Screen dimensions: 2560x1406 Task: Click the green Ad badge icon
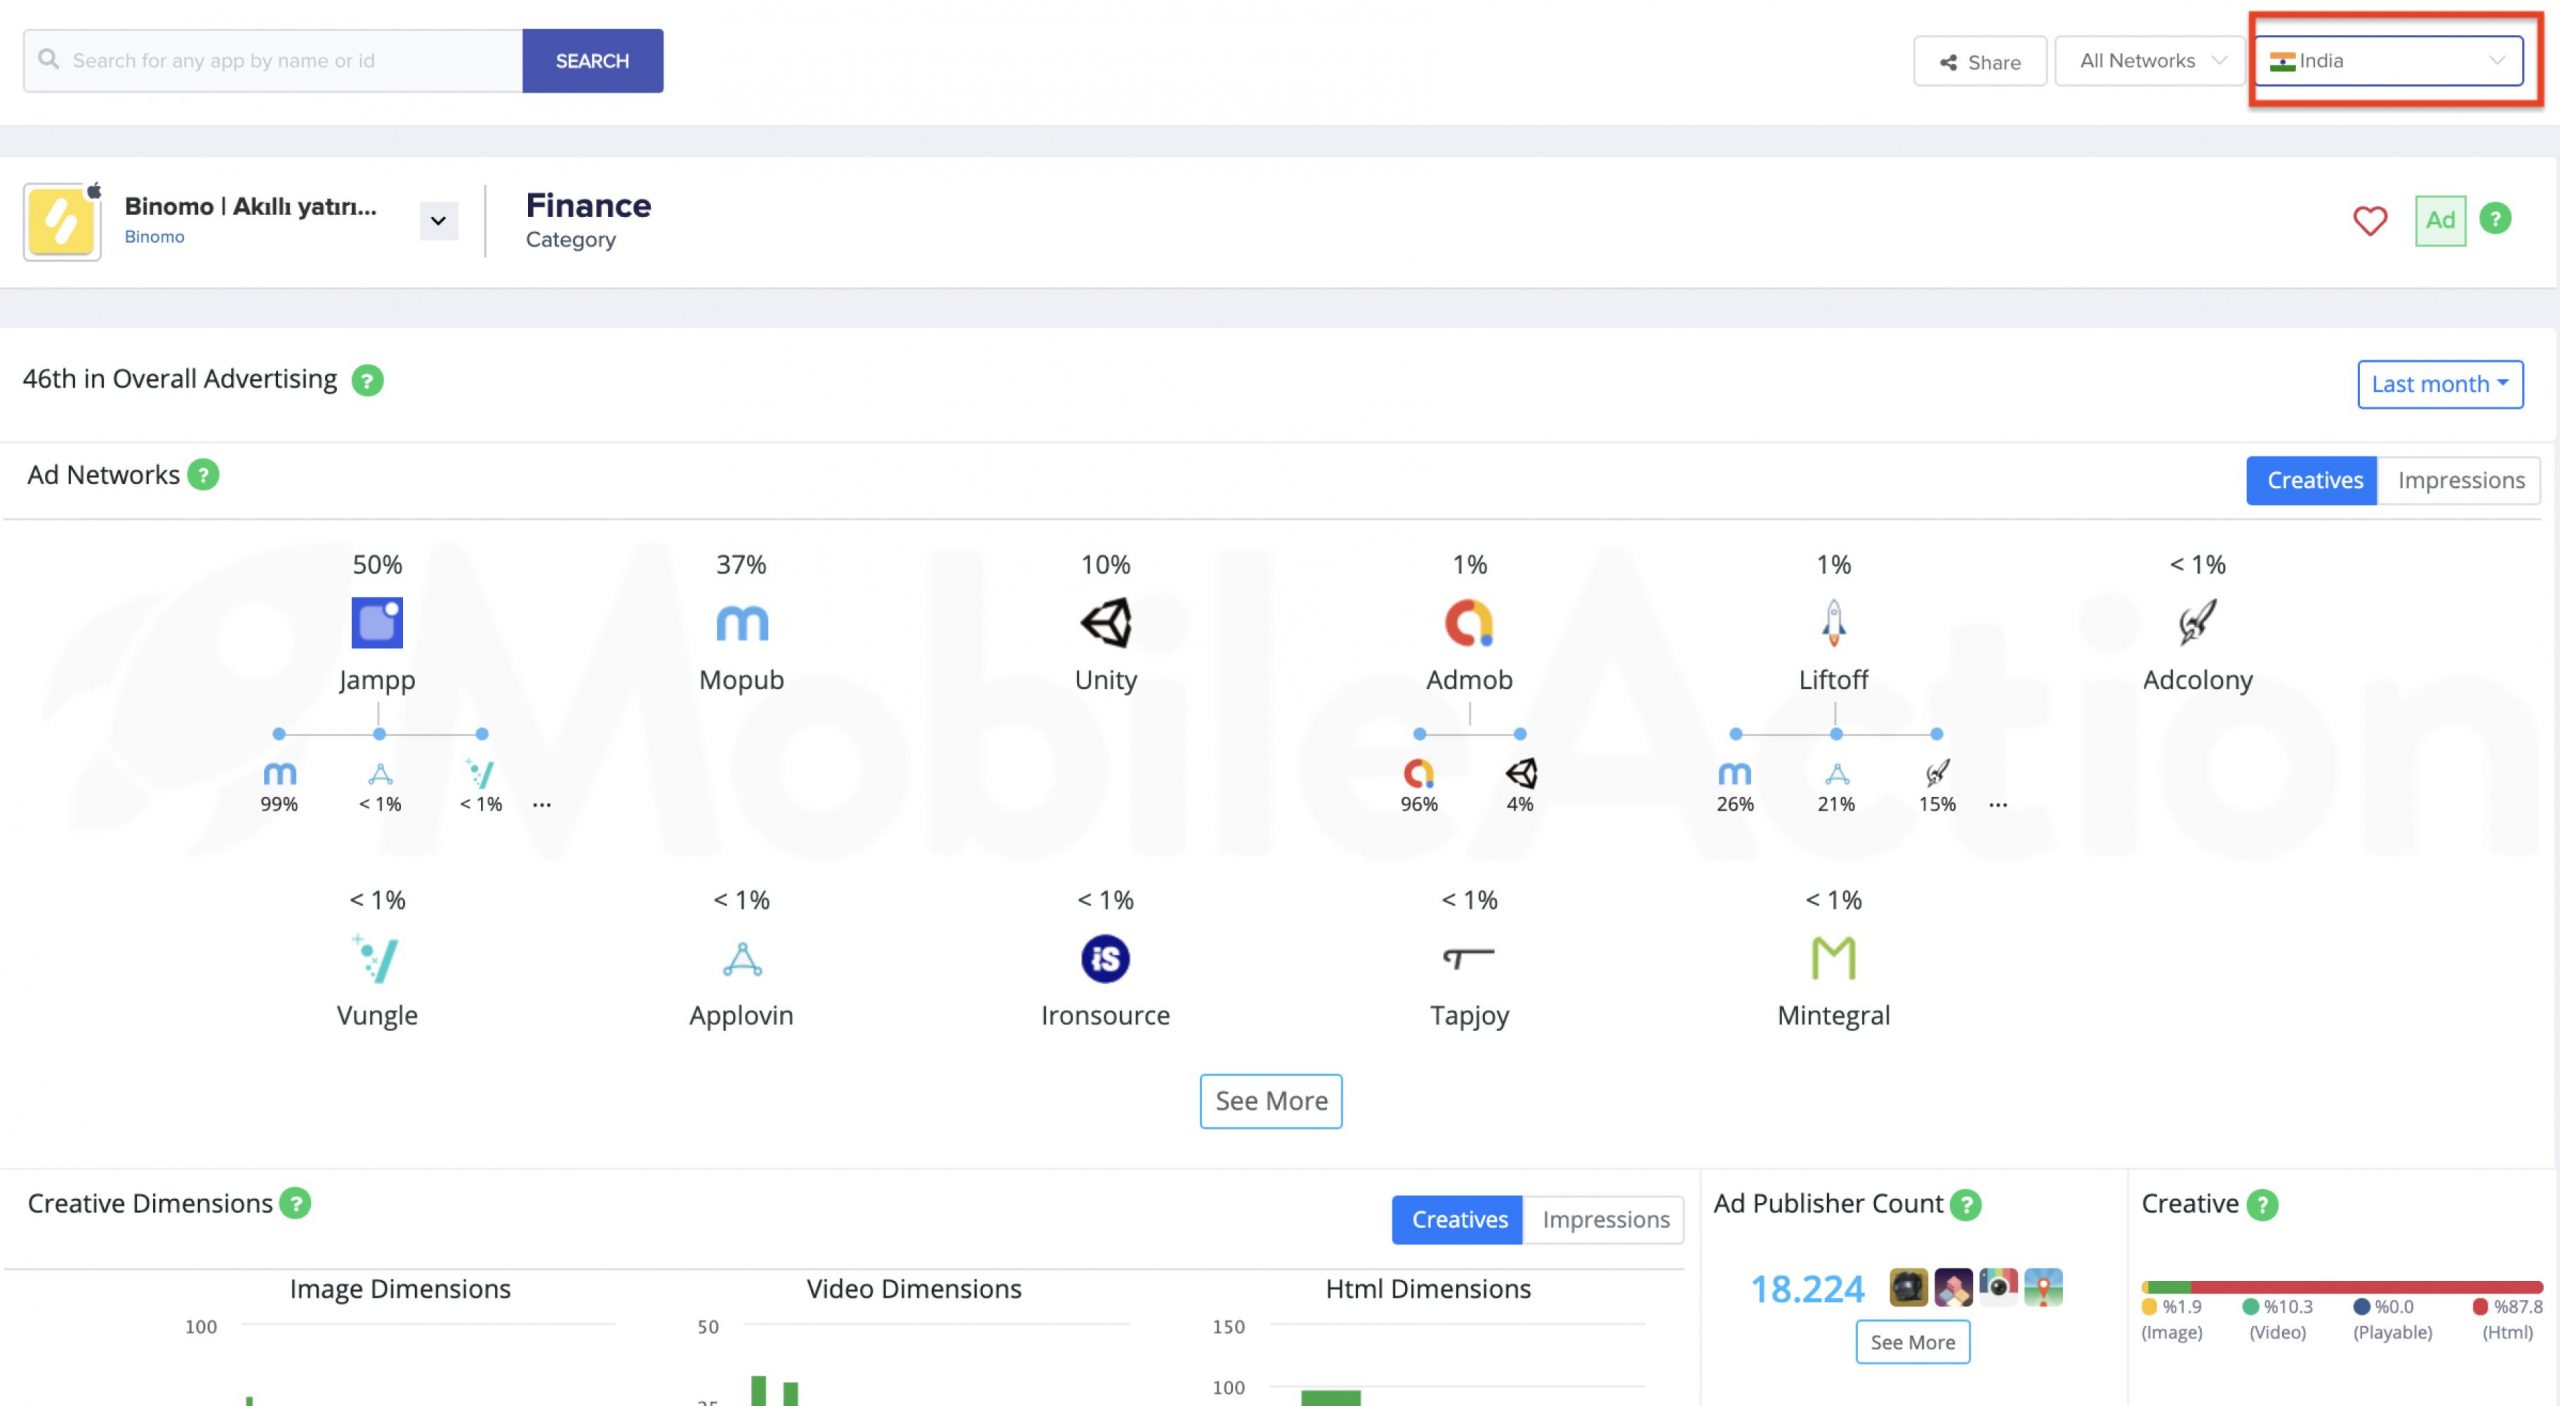(x=2440, y=220)
